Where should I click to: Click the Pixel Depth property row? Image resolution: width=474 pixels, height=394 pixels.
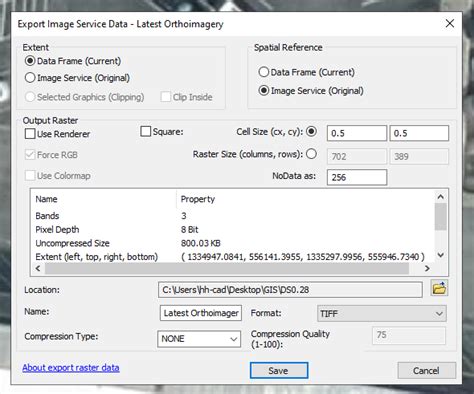click(x=232, y=230)
